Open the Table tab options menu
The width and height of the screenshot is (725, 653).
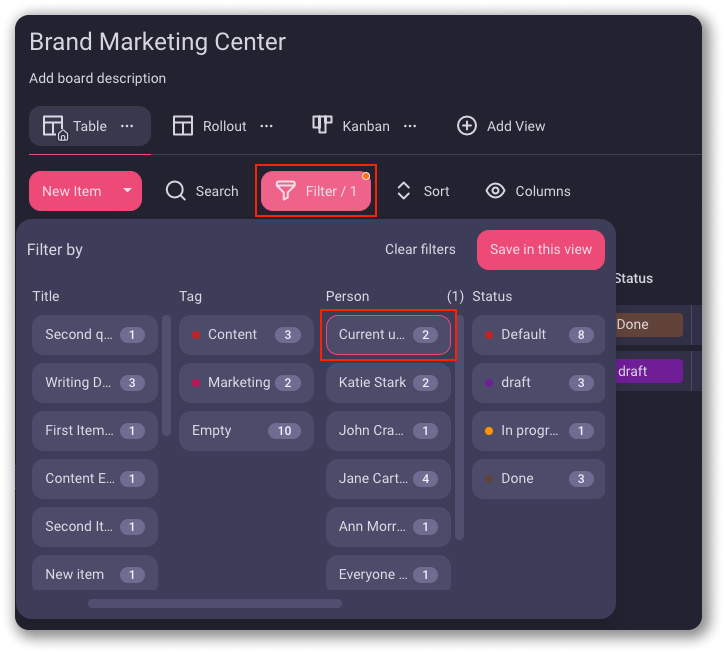127,126
